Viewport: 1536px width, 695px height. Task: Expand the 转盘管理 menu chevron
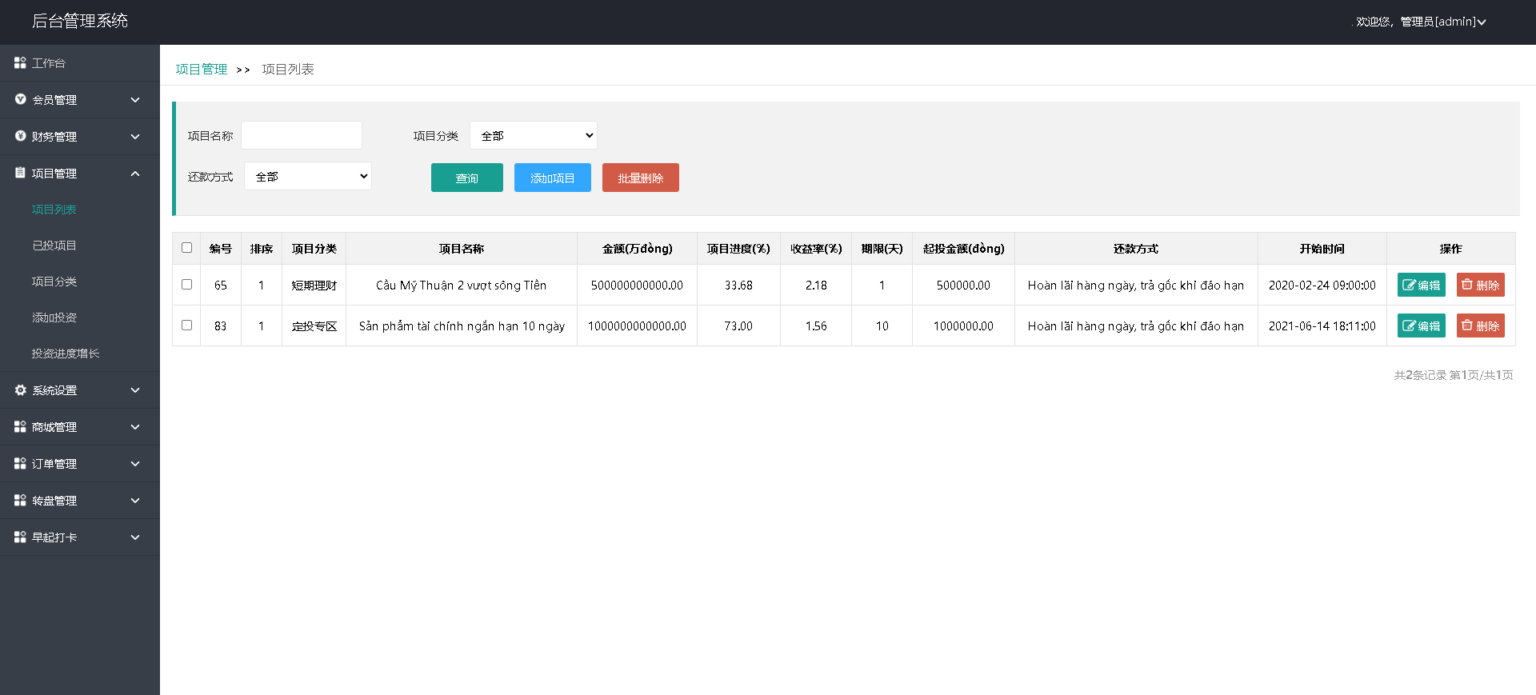pos(135,500)
